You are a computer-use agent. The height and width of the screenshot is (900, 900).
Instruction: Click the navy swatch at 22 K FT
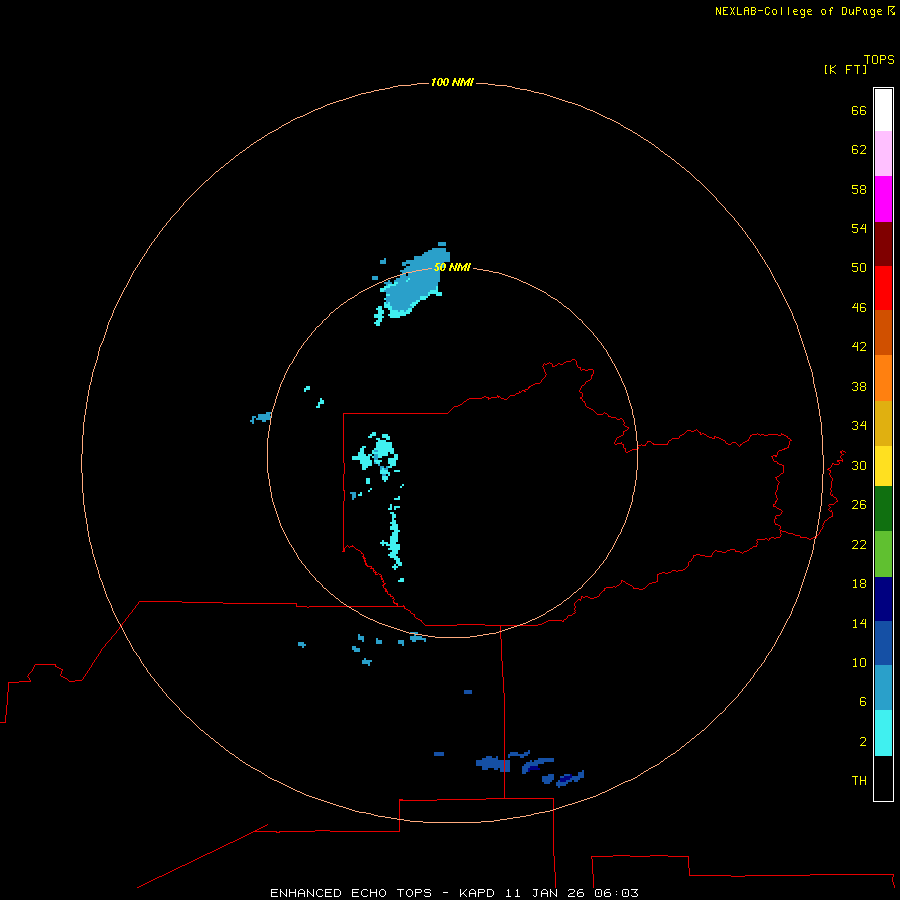[883, 599]
